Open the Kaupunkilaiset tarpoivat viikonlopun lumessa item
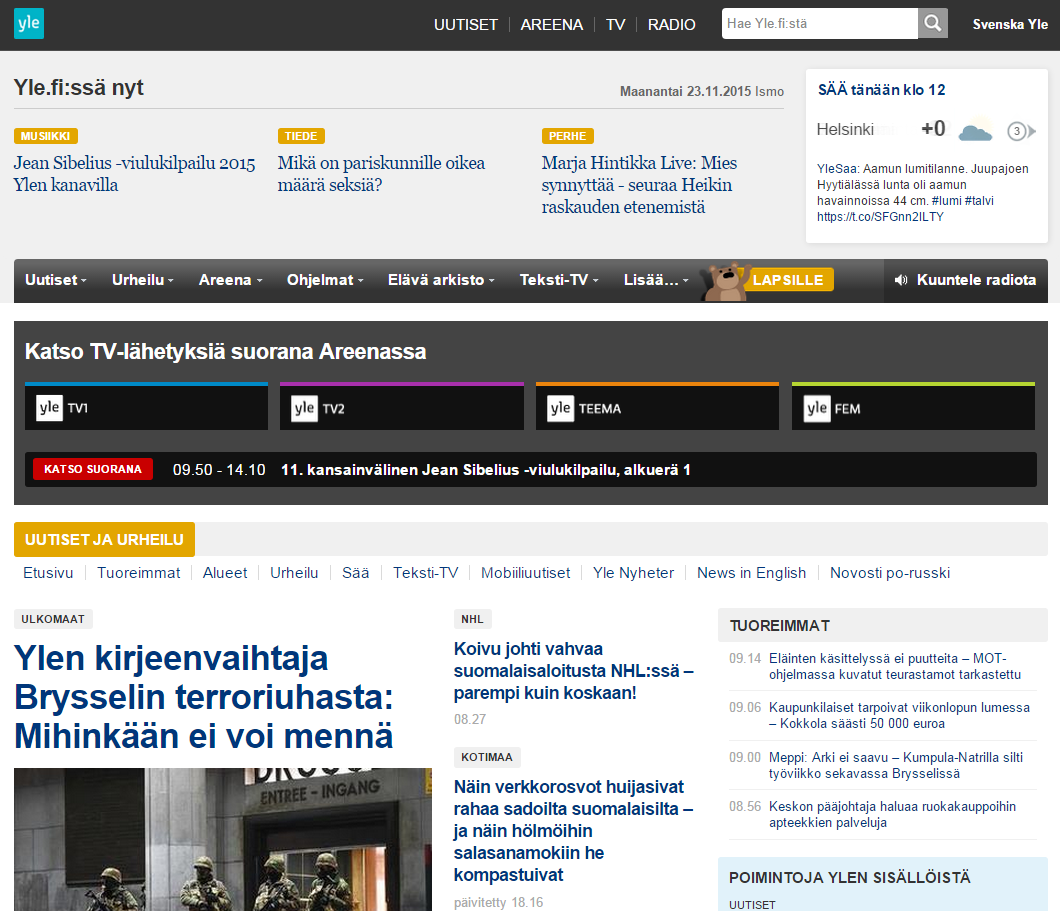This screenshot has height=911, width=1060. click(899, 715)
